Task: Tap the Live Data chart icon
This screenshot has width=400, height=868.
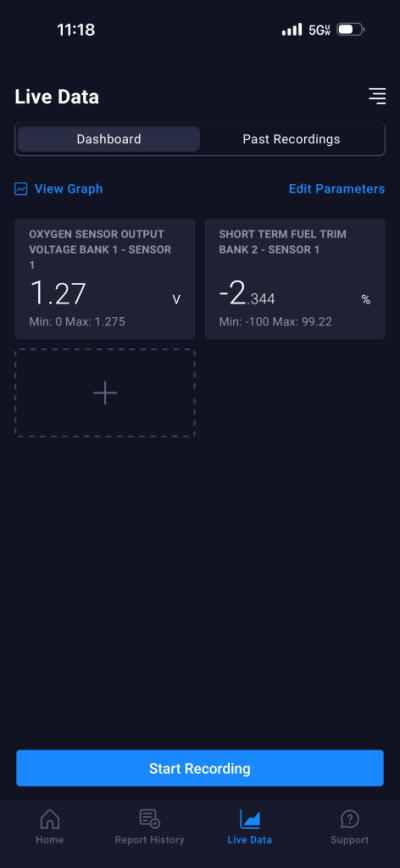Action: point(250,819)
